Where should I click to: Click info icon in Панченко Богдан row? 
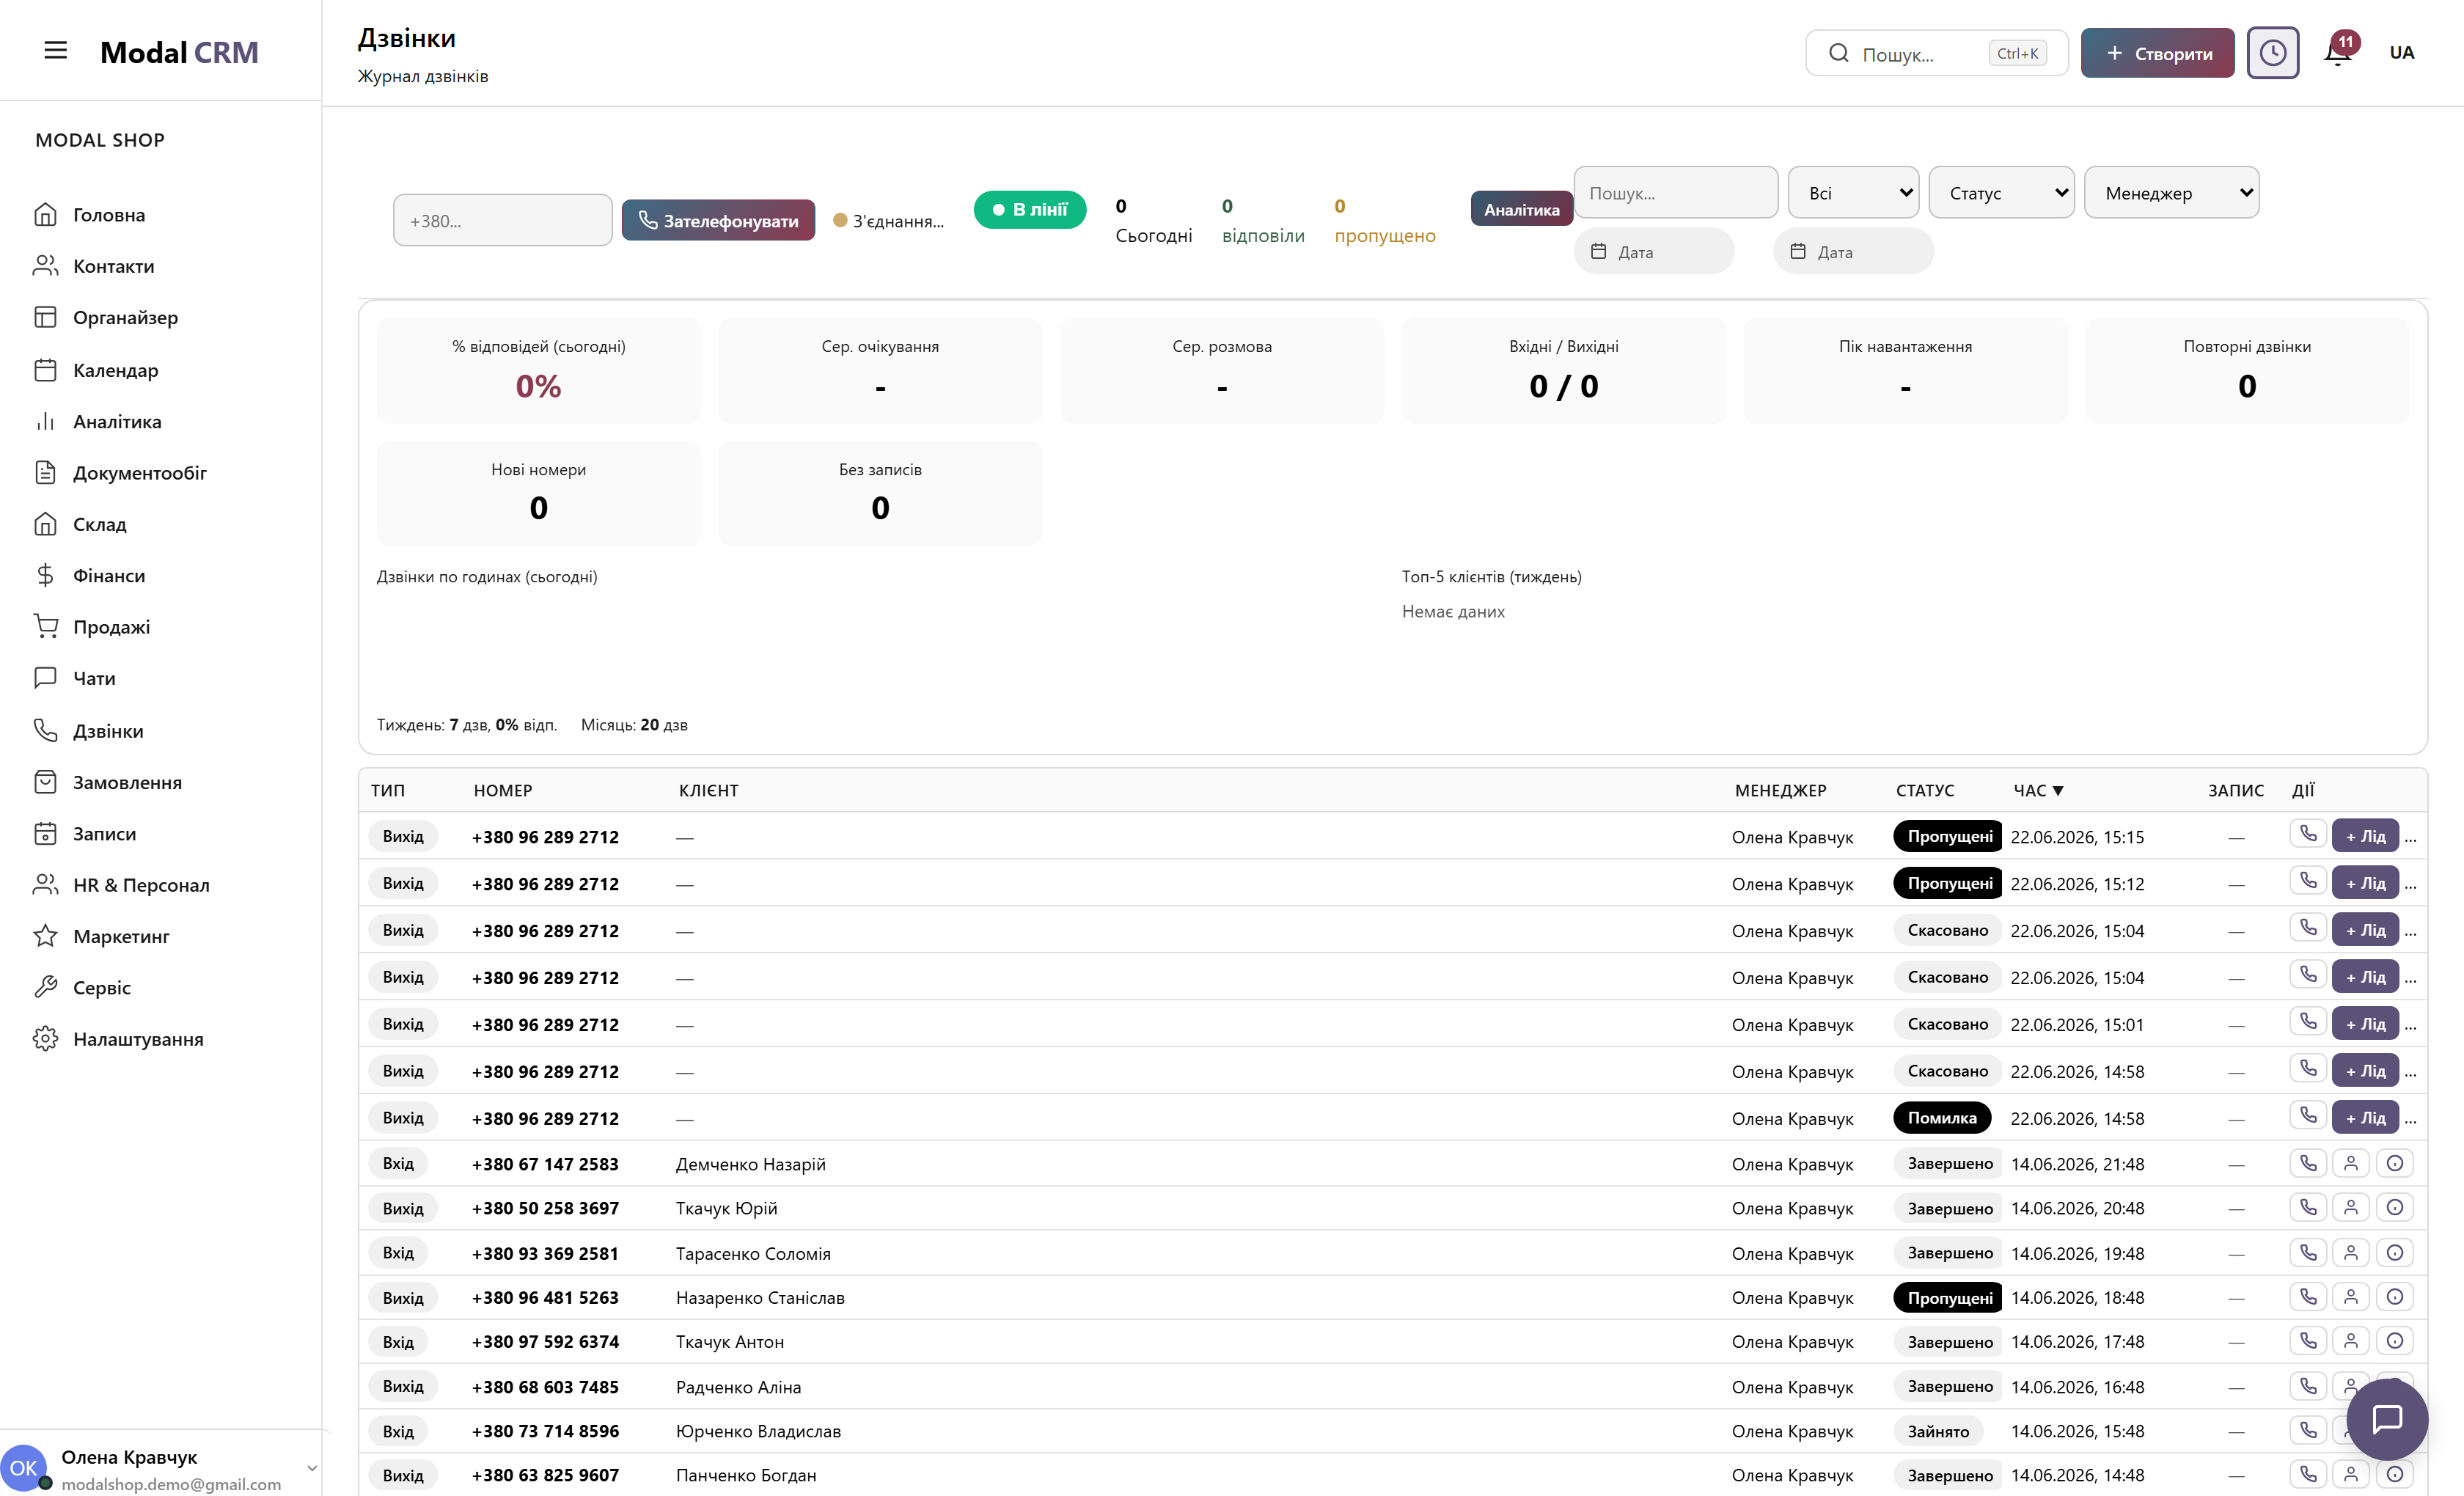coord(2395,1473)
